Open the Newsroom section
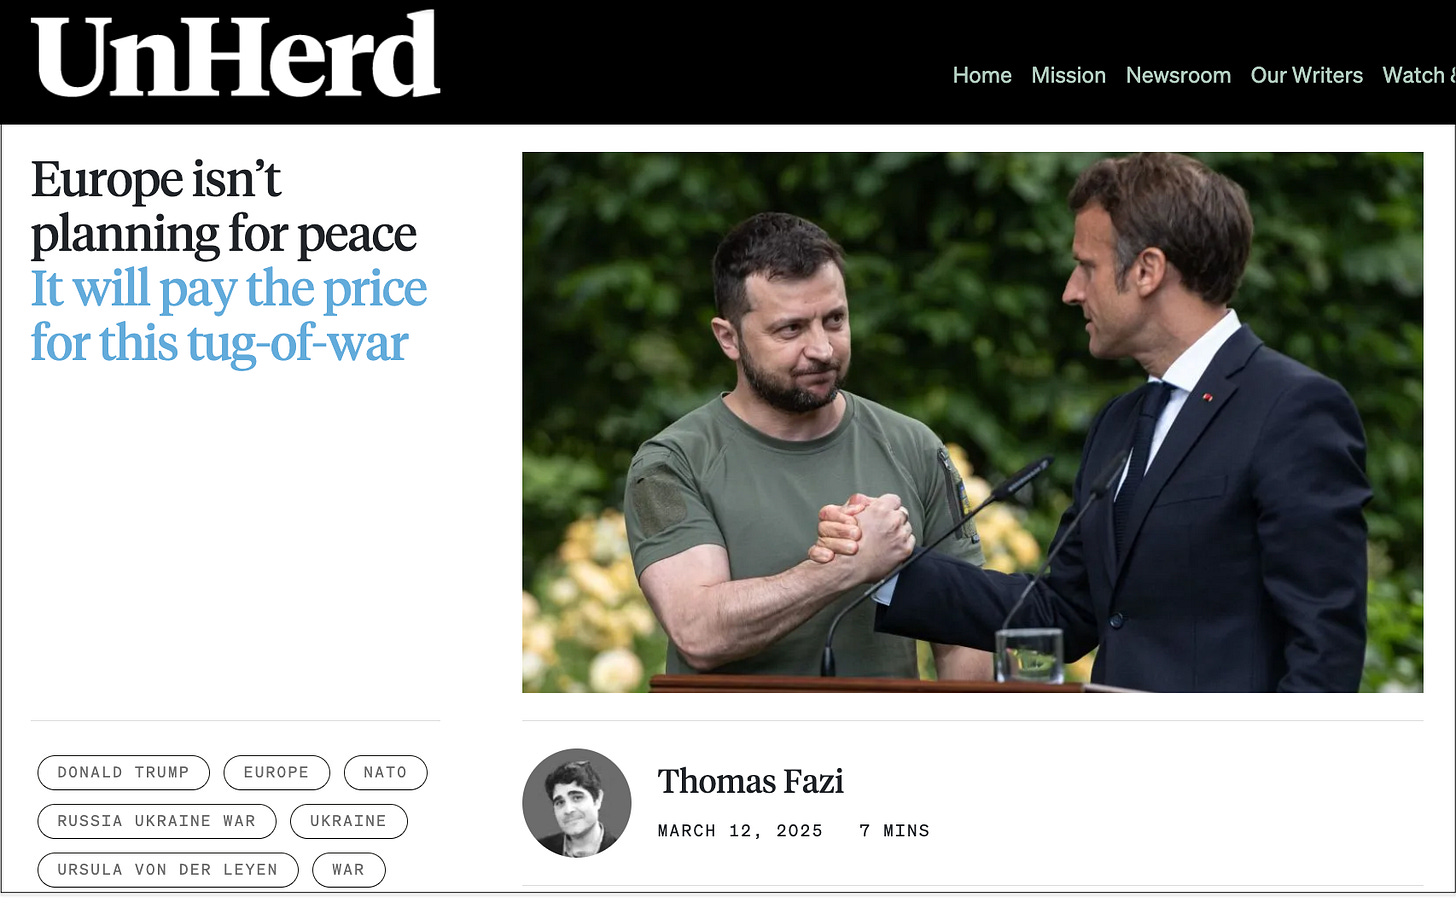This screenshot has height=908, width=1456. 1178,75
